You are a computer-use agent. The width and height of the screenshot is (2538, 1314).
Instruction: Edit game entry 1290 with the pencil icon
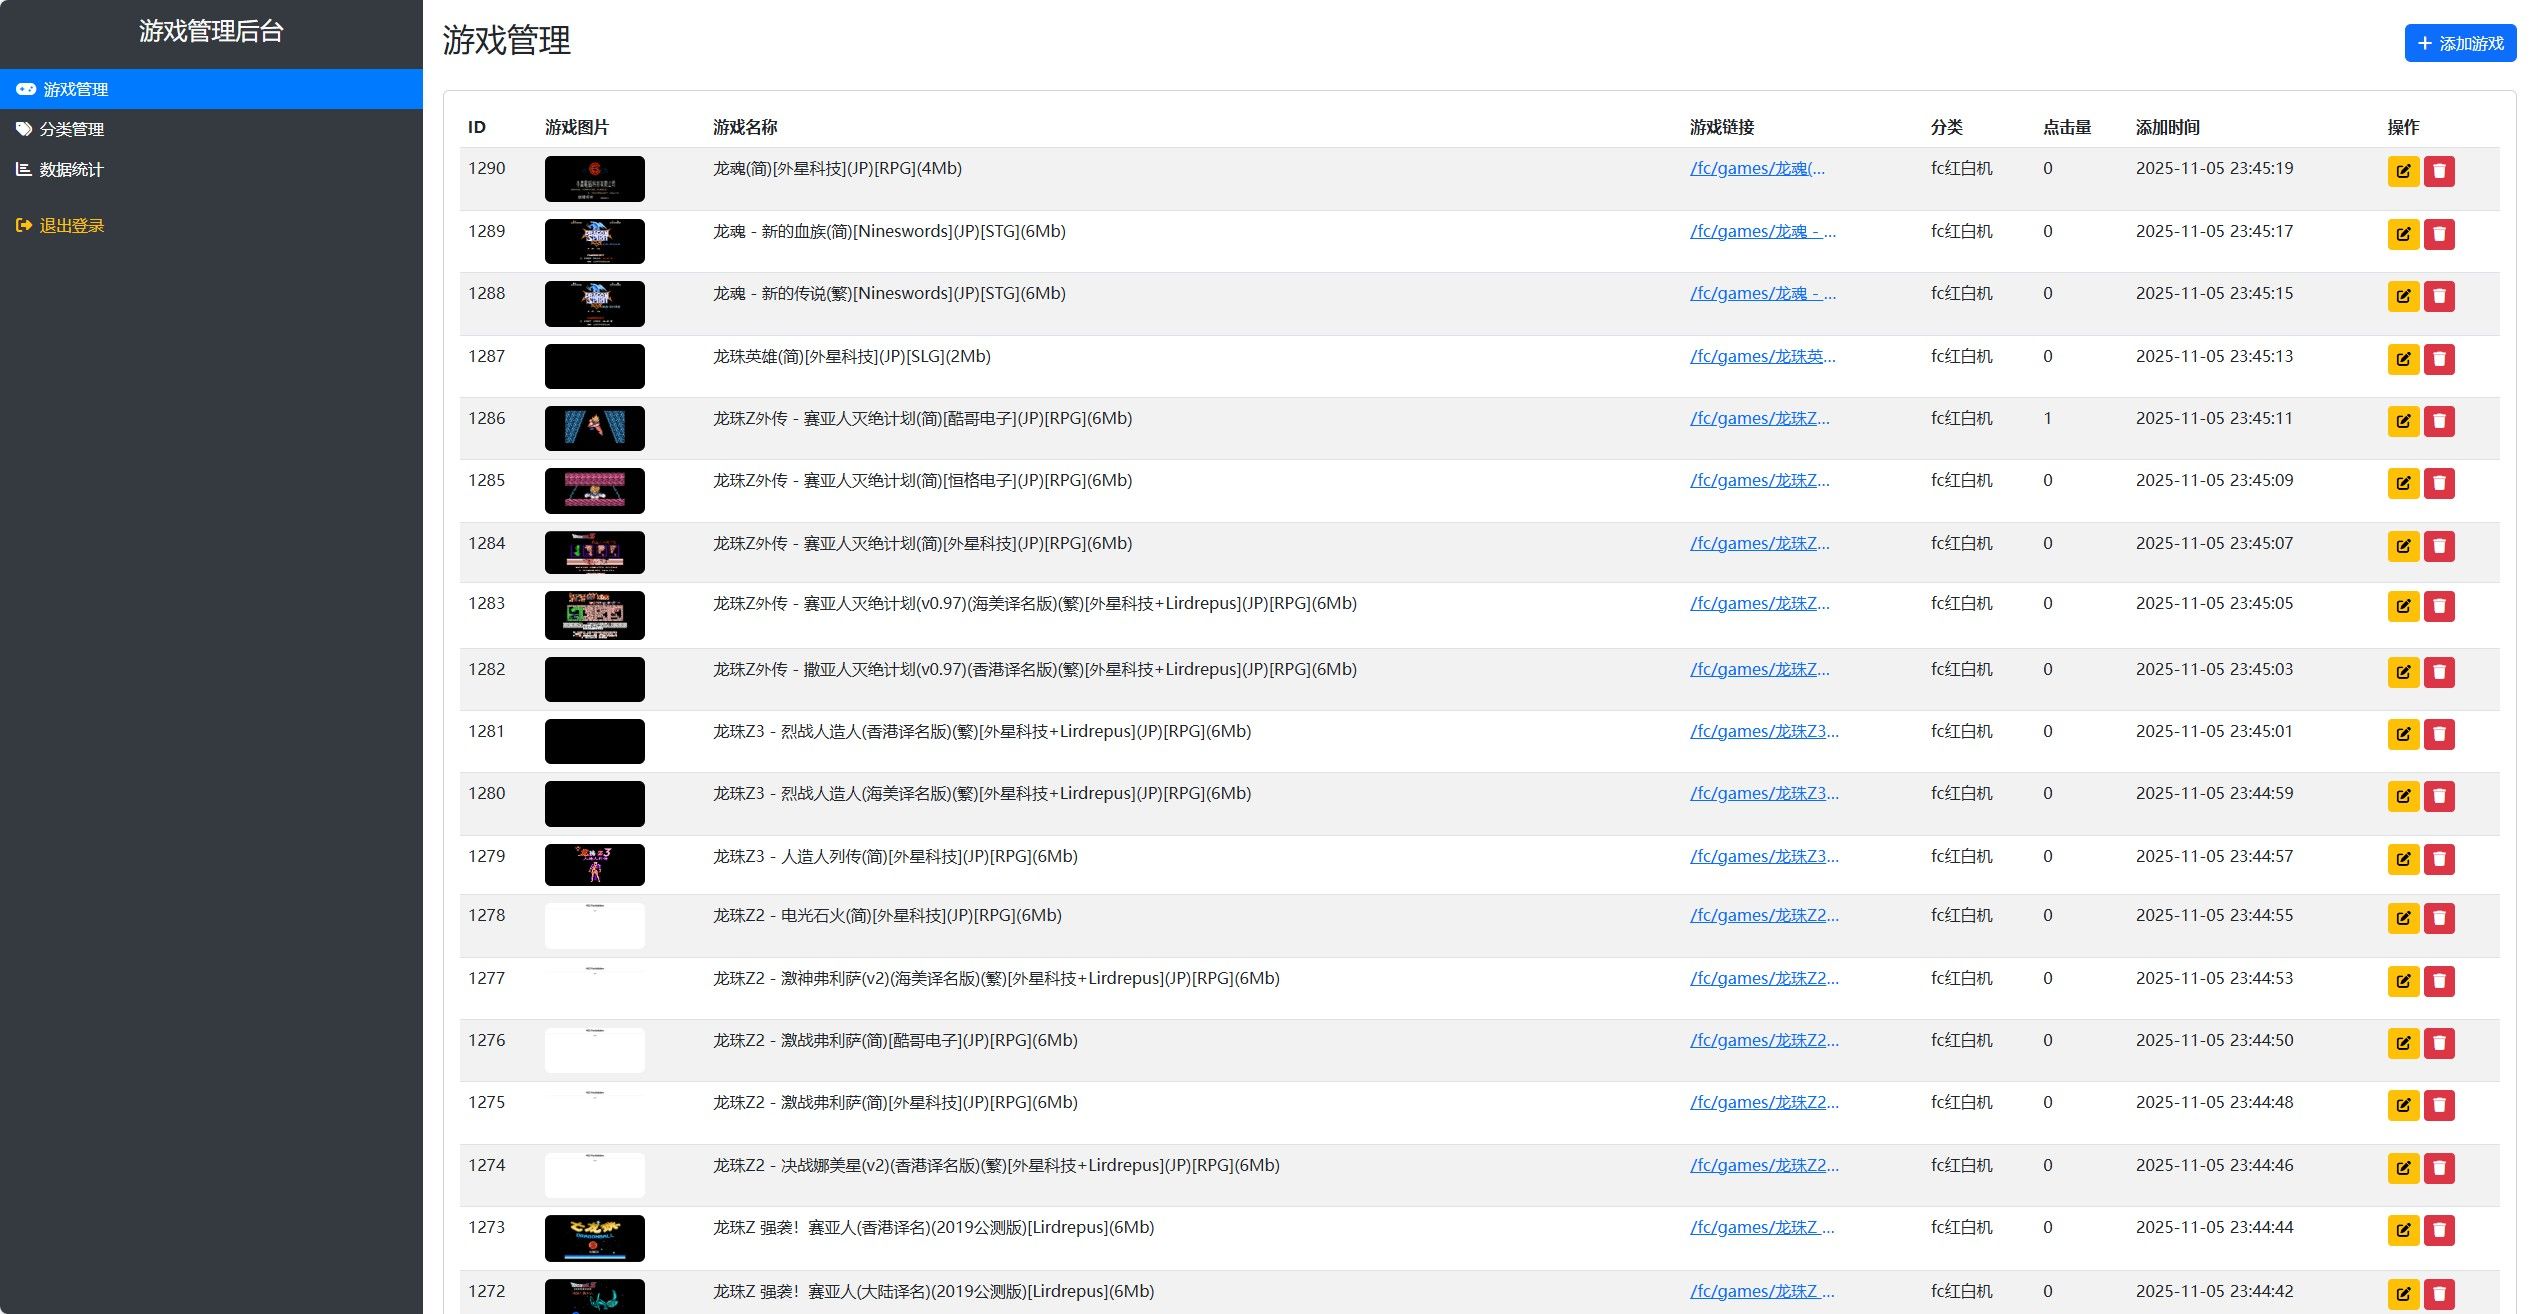2403,171
